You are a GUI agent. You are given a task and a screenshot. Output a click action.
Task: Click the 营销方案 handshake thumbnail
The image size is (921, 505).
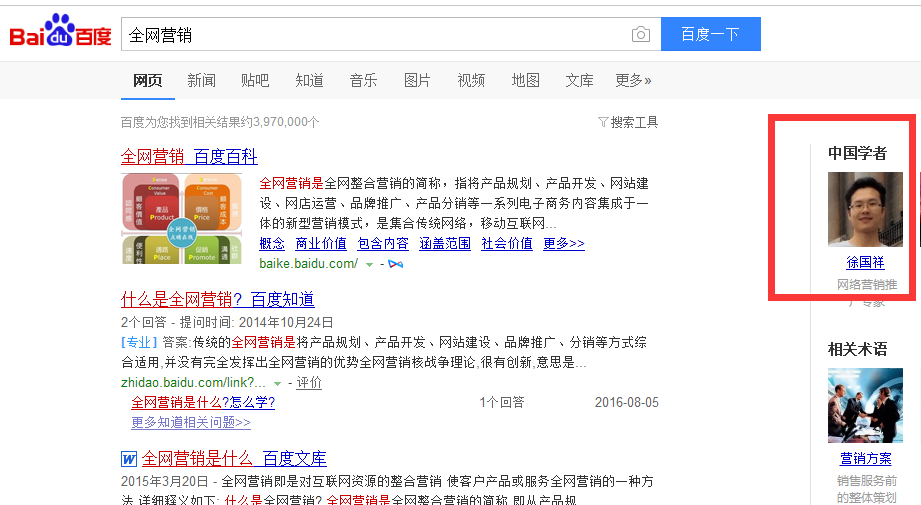click(865, 405)
